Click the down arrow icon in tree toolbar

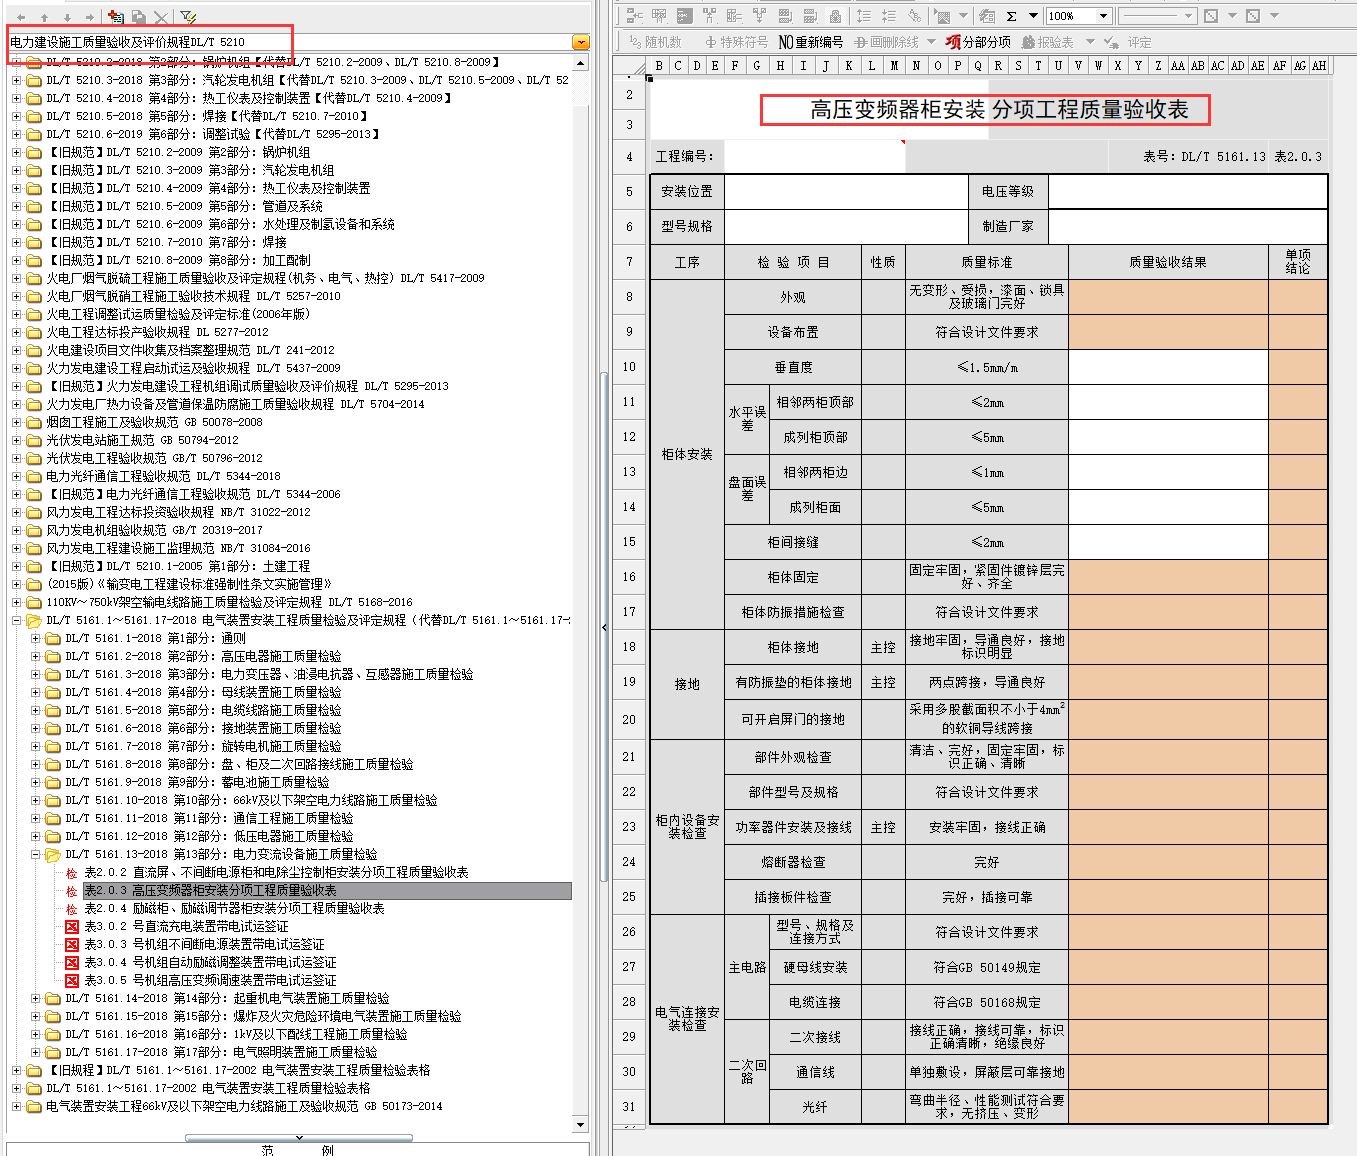pyautogui.click(x=67, y=17)
